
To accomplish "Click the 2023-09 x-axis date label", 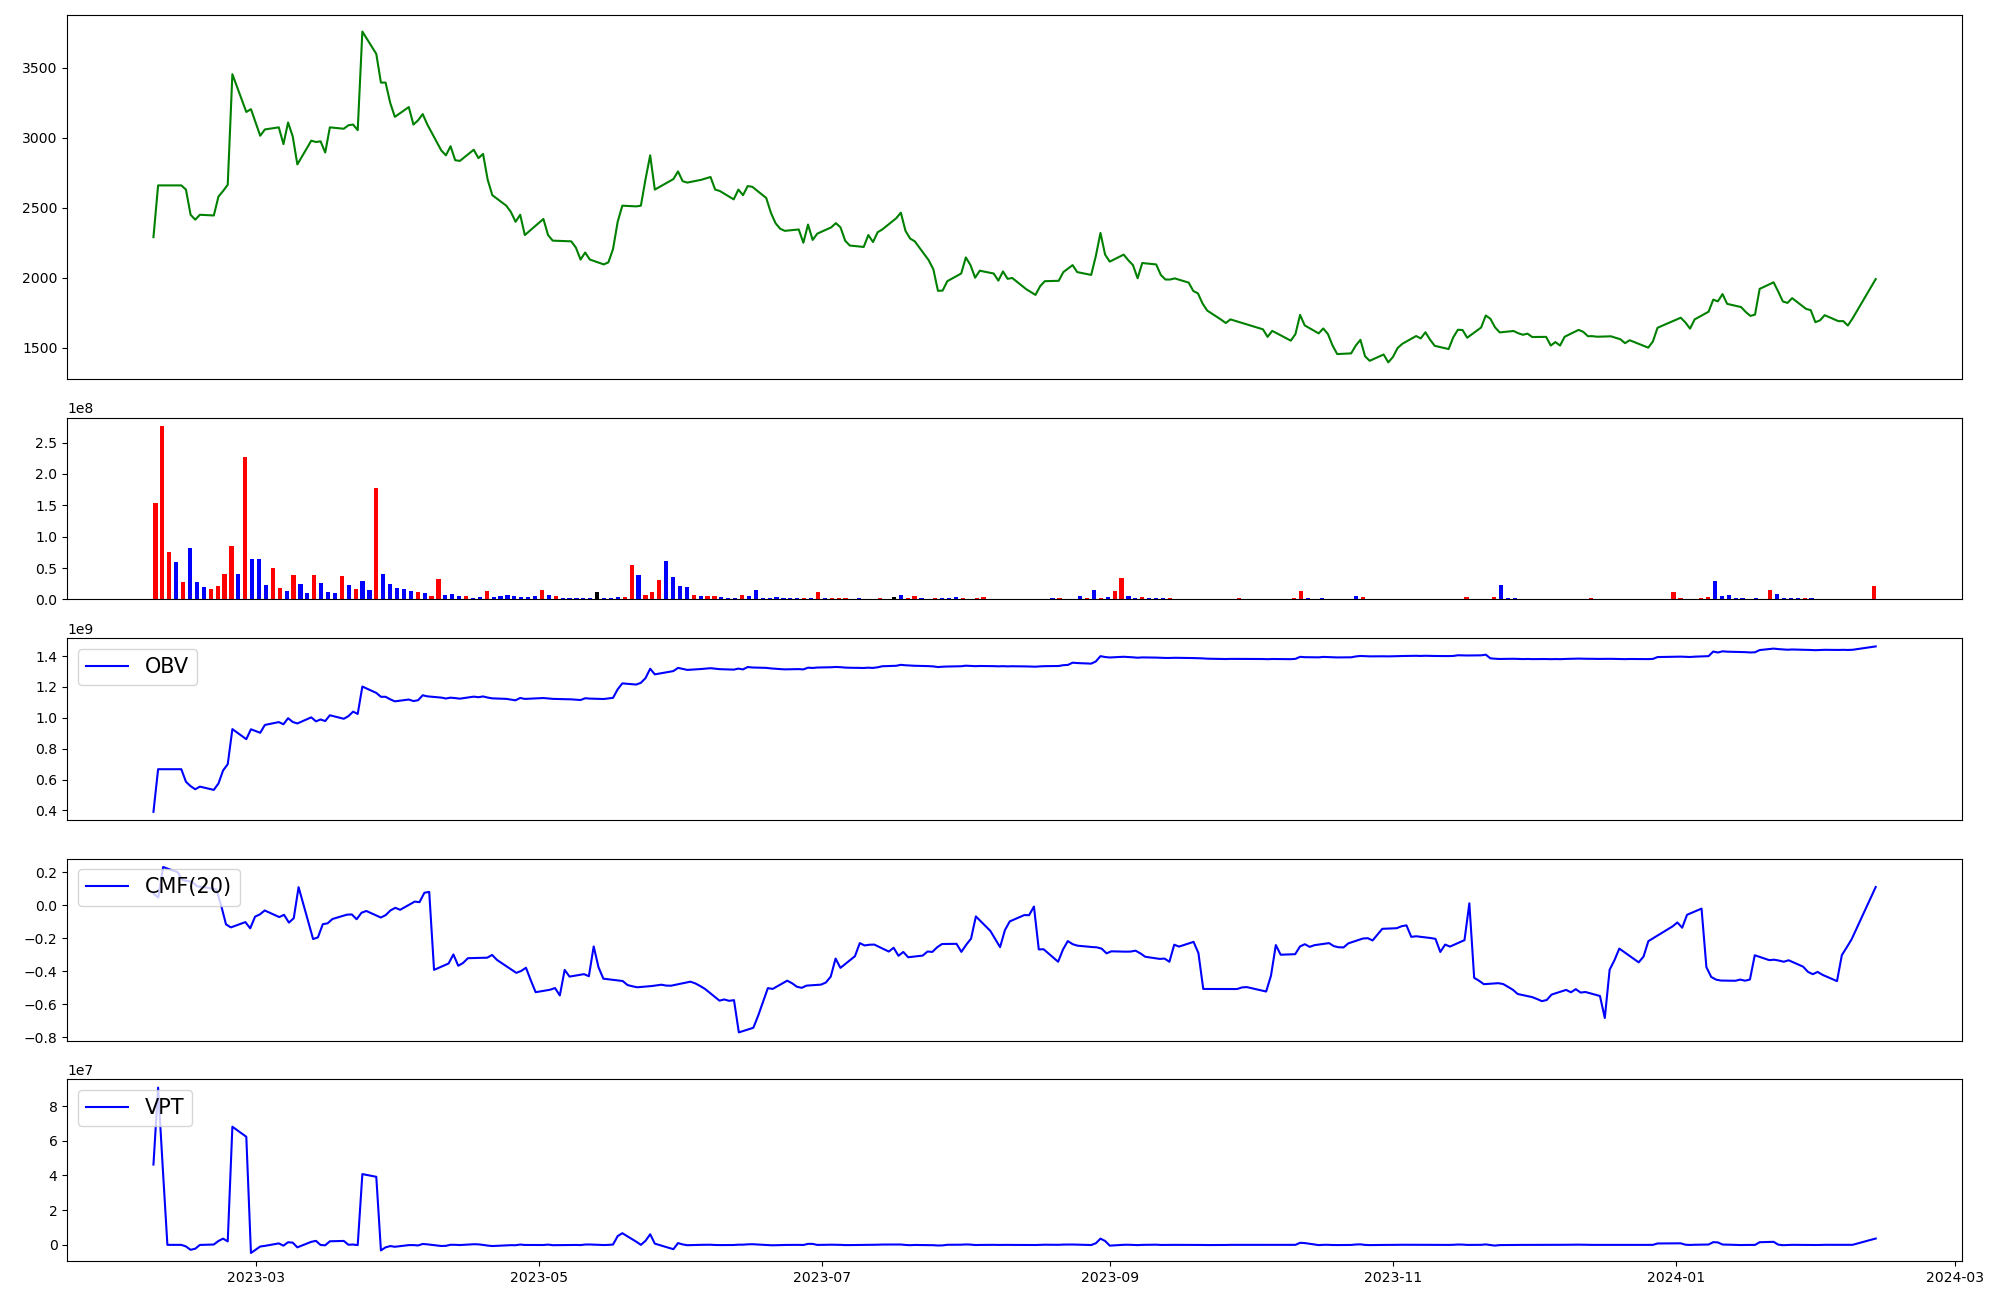I will pyautogui.click(x=1110, y=1277).
